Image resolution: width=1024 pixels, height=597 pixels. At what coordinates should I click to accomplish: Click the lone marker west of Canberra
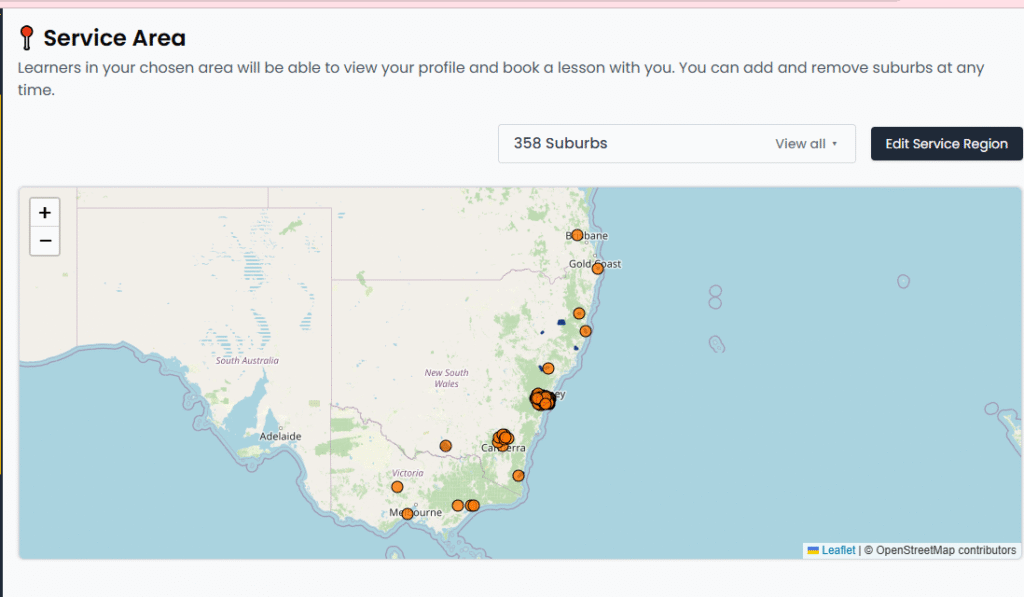[446, 446]
